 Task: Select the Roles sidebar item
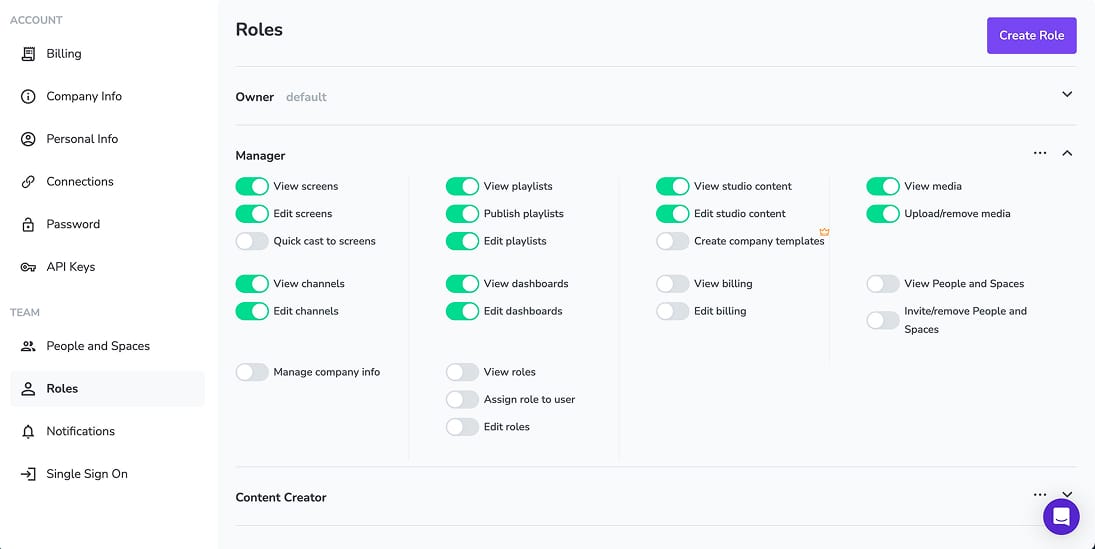pyautogui.click(x=108, y=389)
